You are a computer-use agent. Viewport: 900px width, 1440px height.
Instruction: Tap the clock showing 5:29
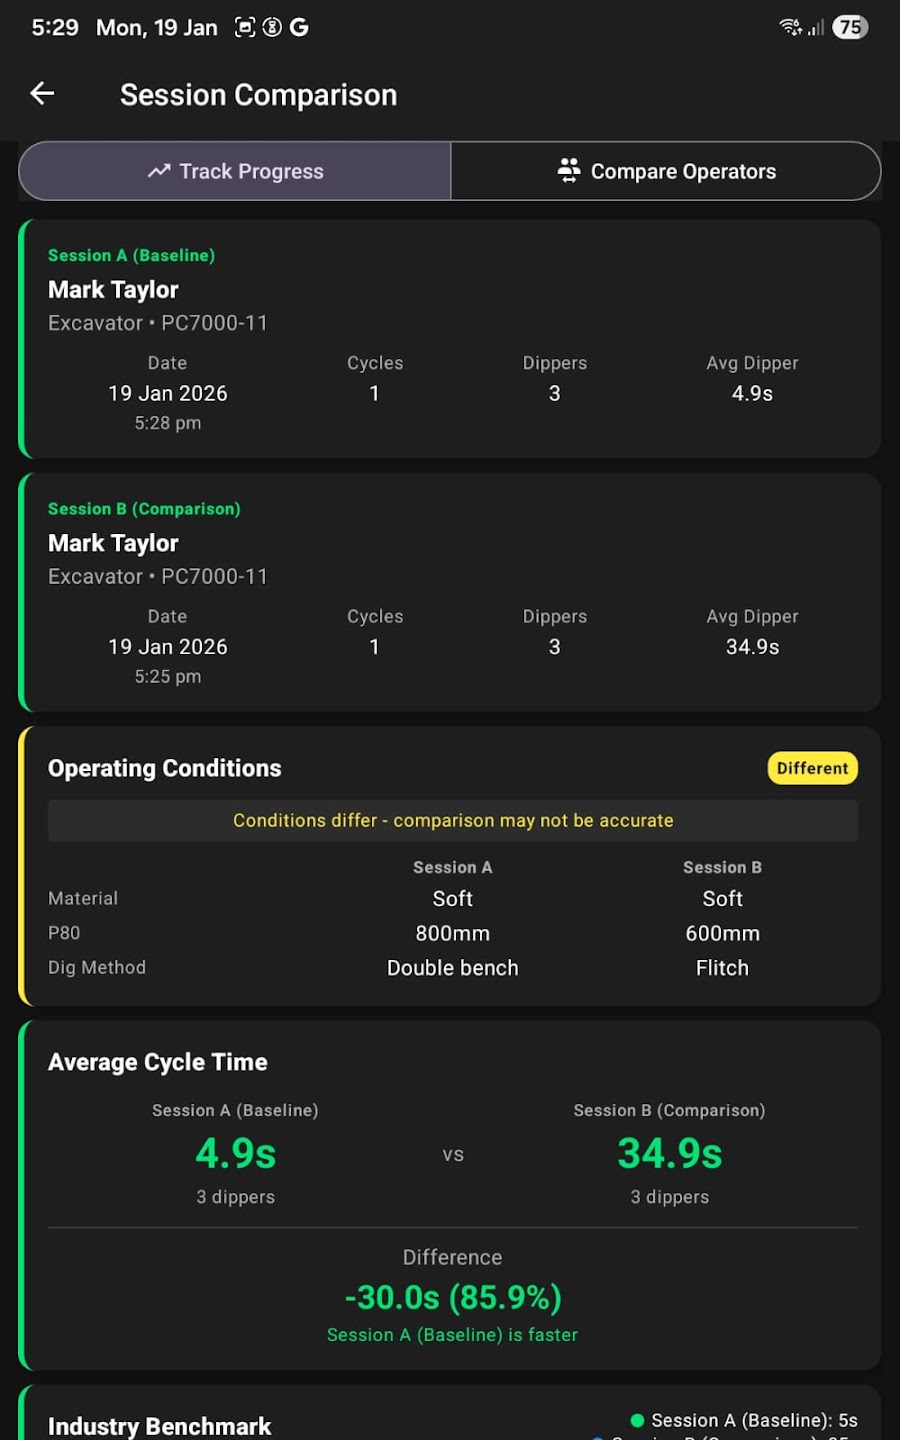[55, 27]
